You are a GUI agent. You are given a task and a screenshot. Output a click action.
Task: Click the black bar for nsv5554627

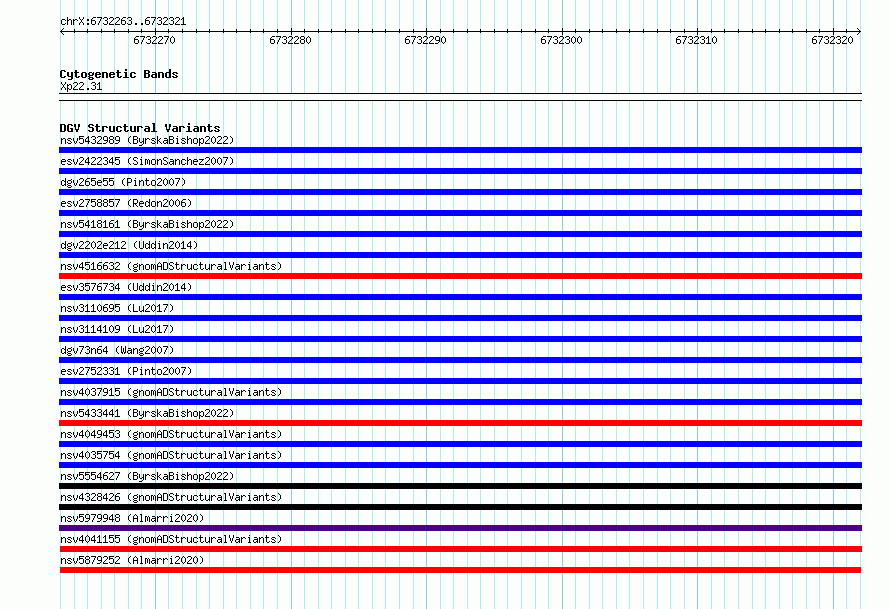(460, 486)
